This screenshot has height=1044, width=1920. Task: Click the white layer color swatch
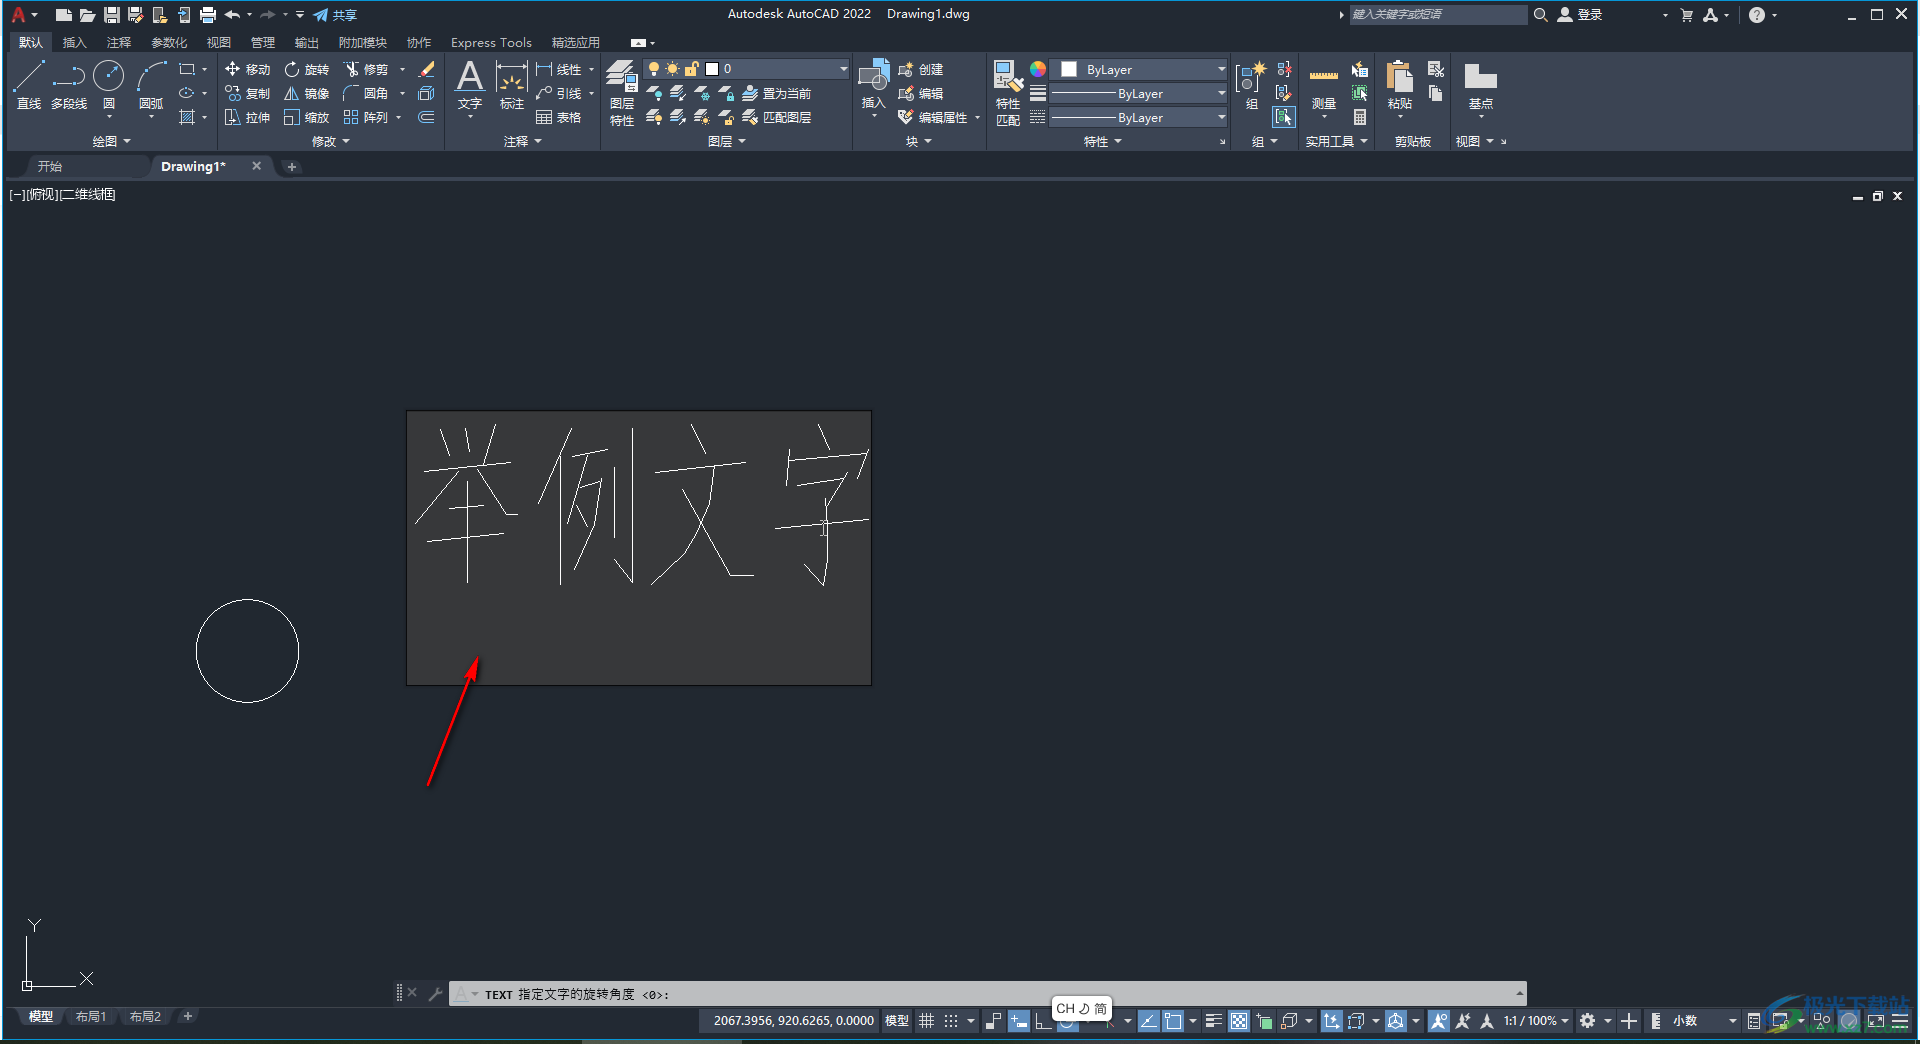pyautogui.click(x=712, y=69)
